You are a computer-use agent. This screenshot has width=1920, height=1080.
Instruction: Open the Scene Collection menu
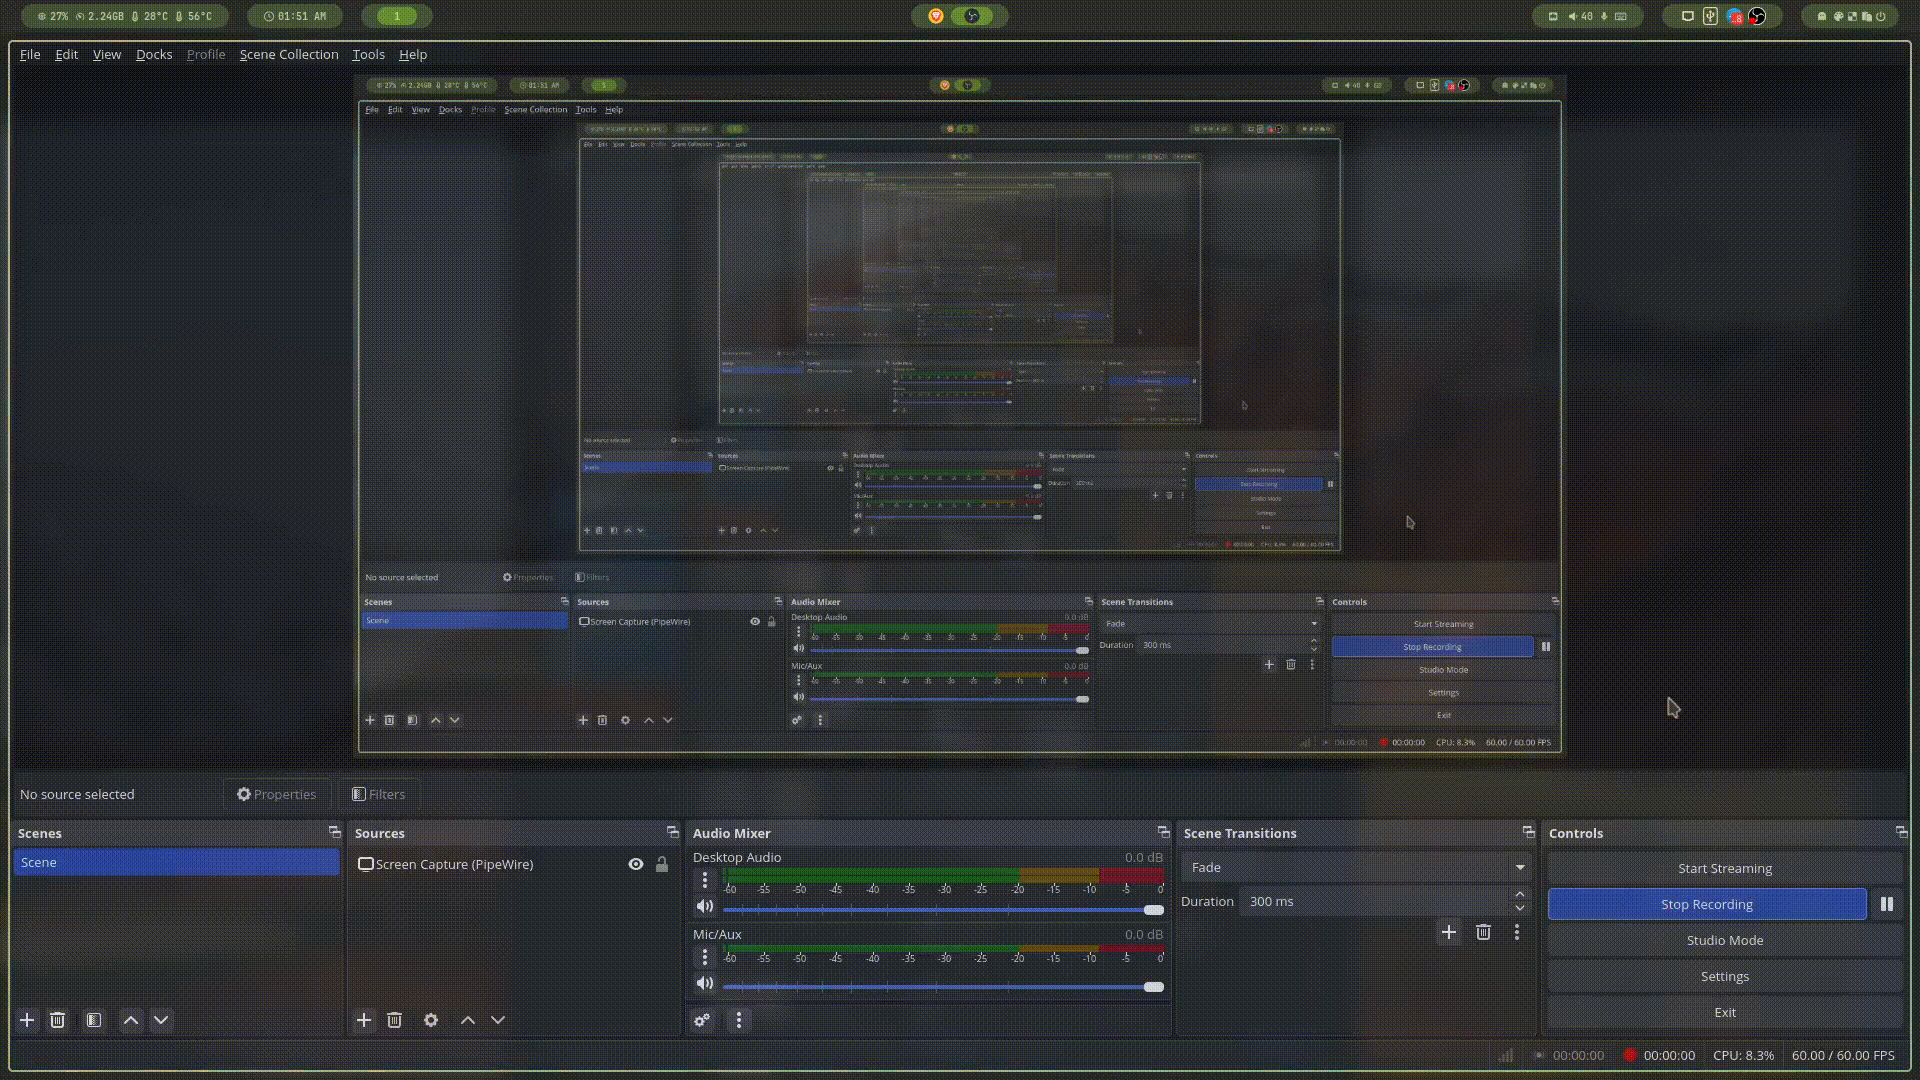pos(288,54)
